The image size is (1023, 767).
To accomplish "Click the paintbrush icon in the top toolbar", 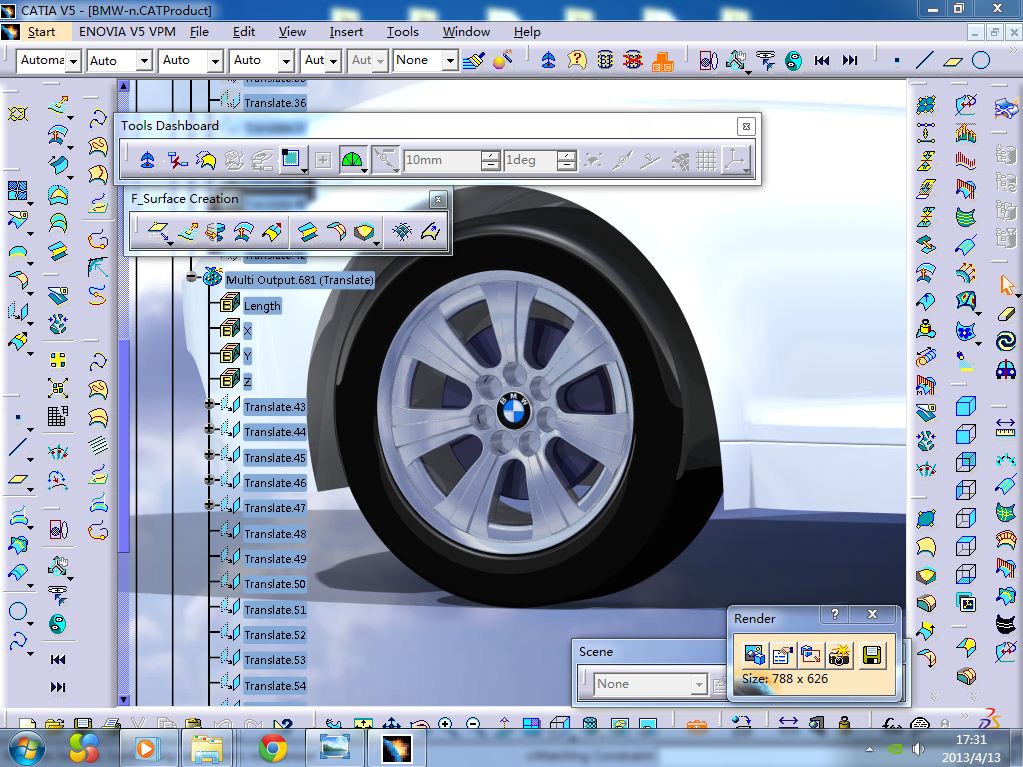I will coord(474,61).
